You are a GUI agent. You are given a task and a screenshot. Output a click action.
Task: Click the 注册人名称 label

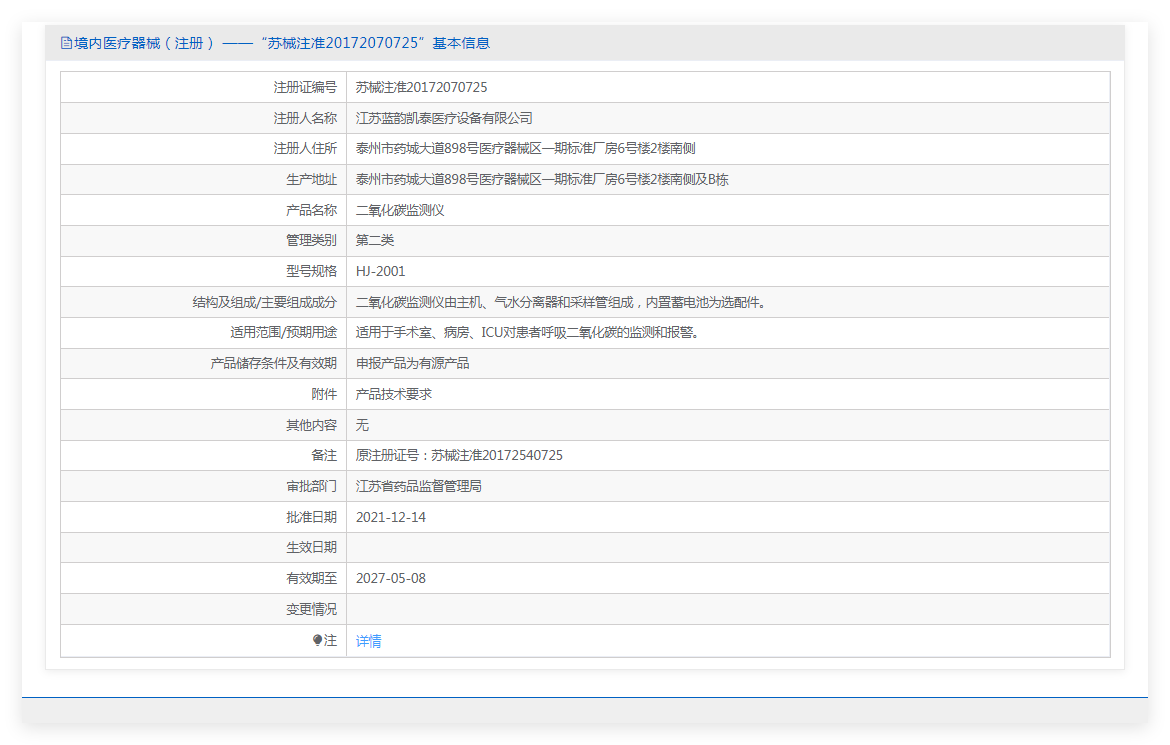tap(305, 118)
